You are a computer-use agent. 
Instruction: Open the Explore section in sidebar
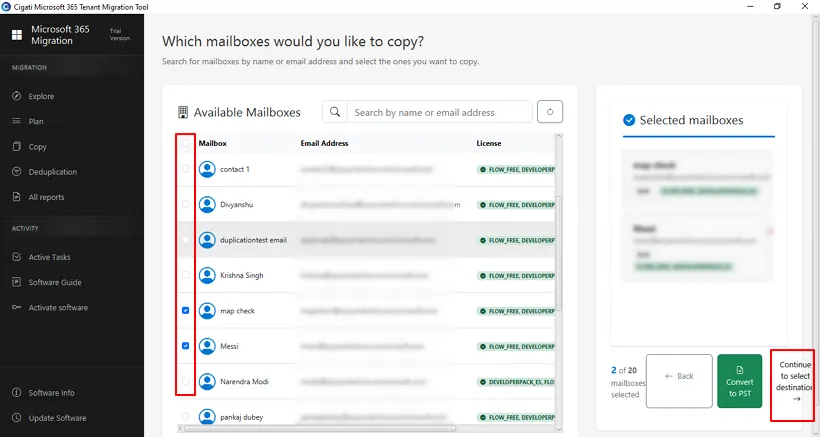[41, 96]
